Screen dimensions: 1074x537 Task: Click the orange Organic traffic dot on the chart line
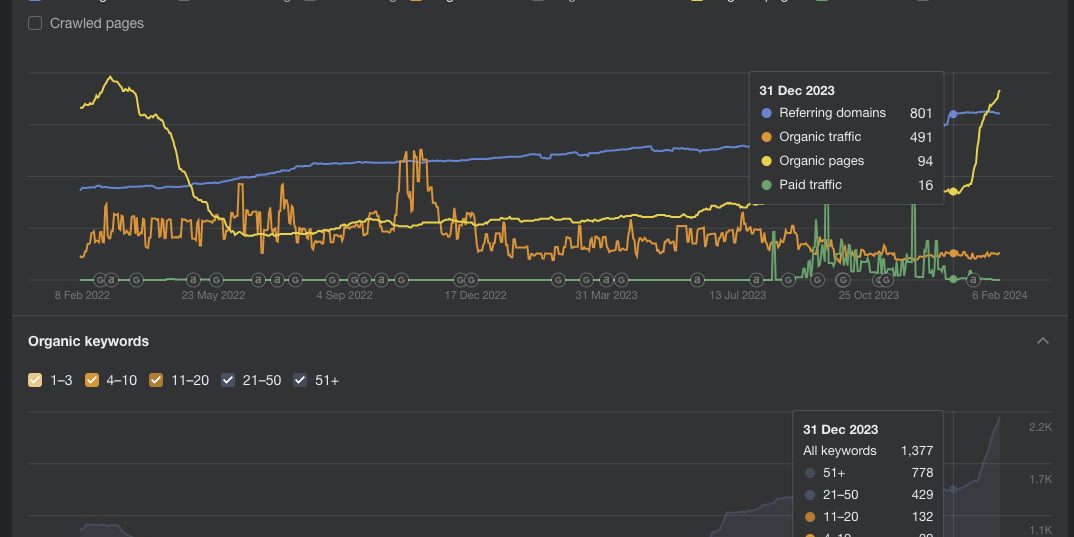click(x=953, y=253)
